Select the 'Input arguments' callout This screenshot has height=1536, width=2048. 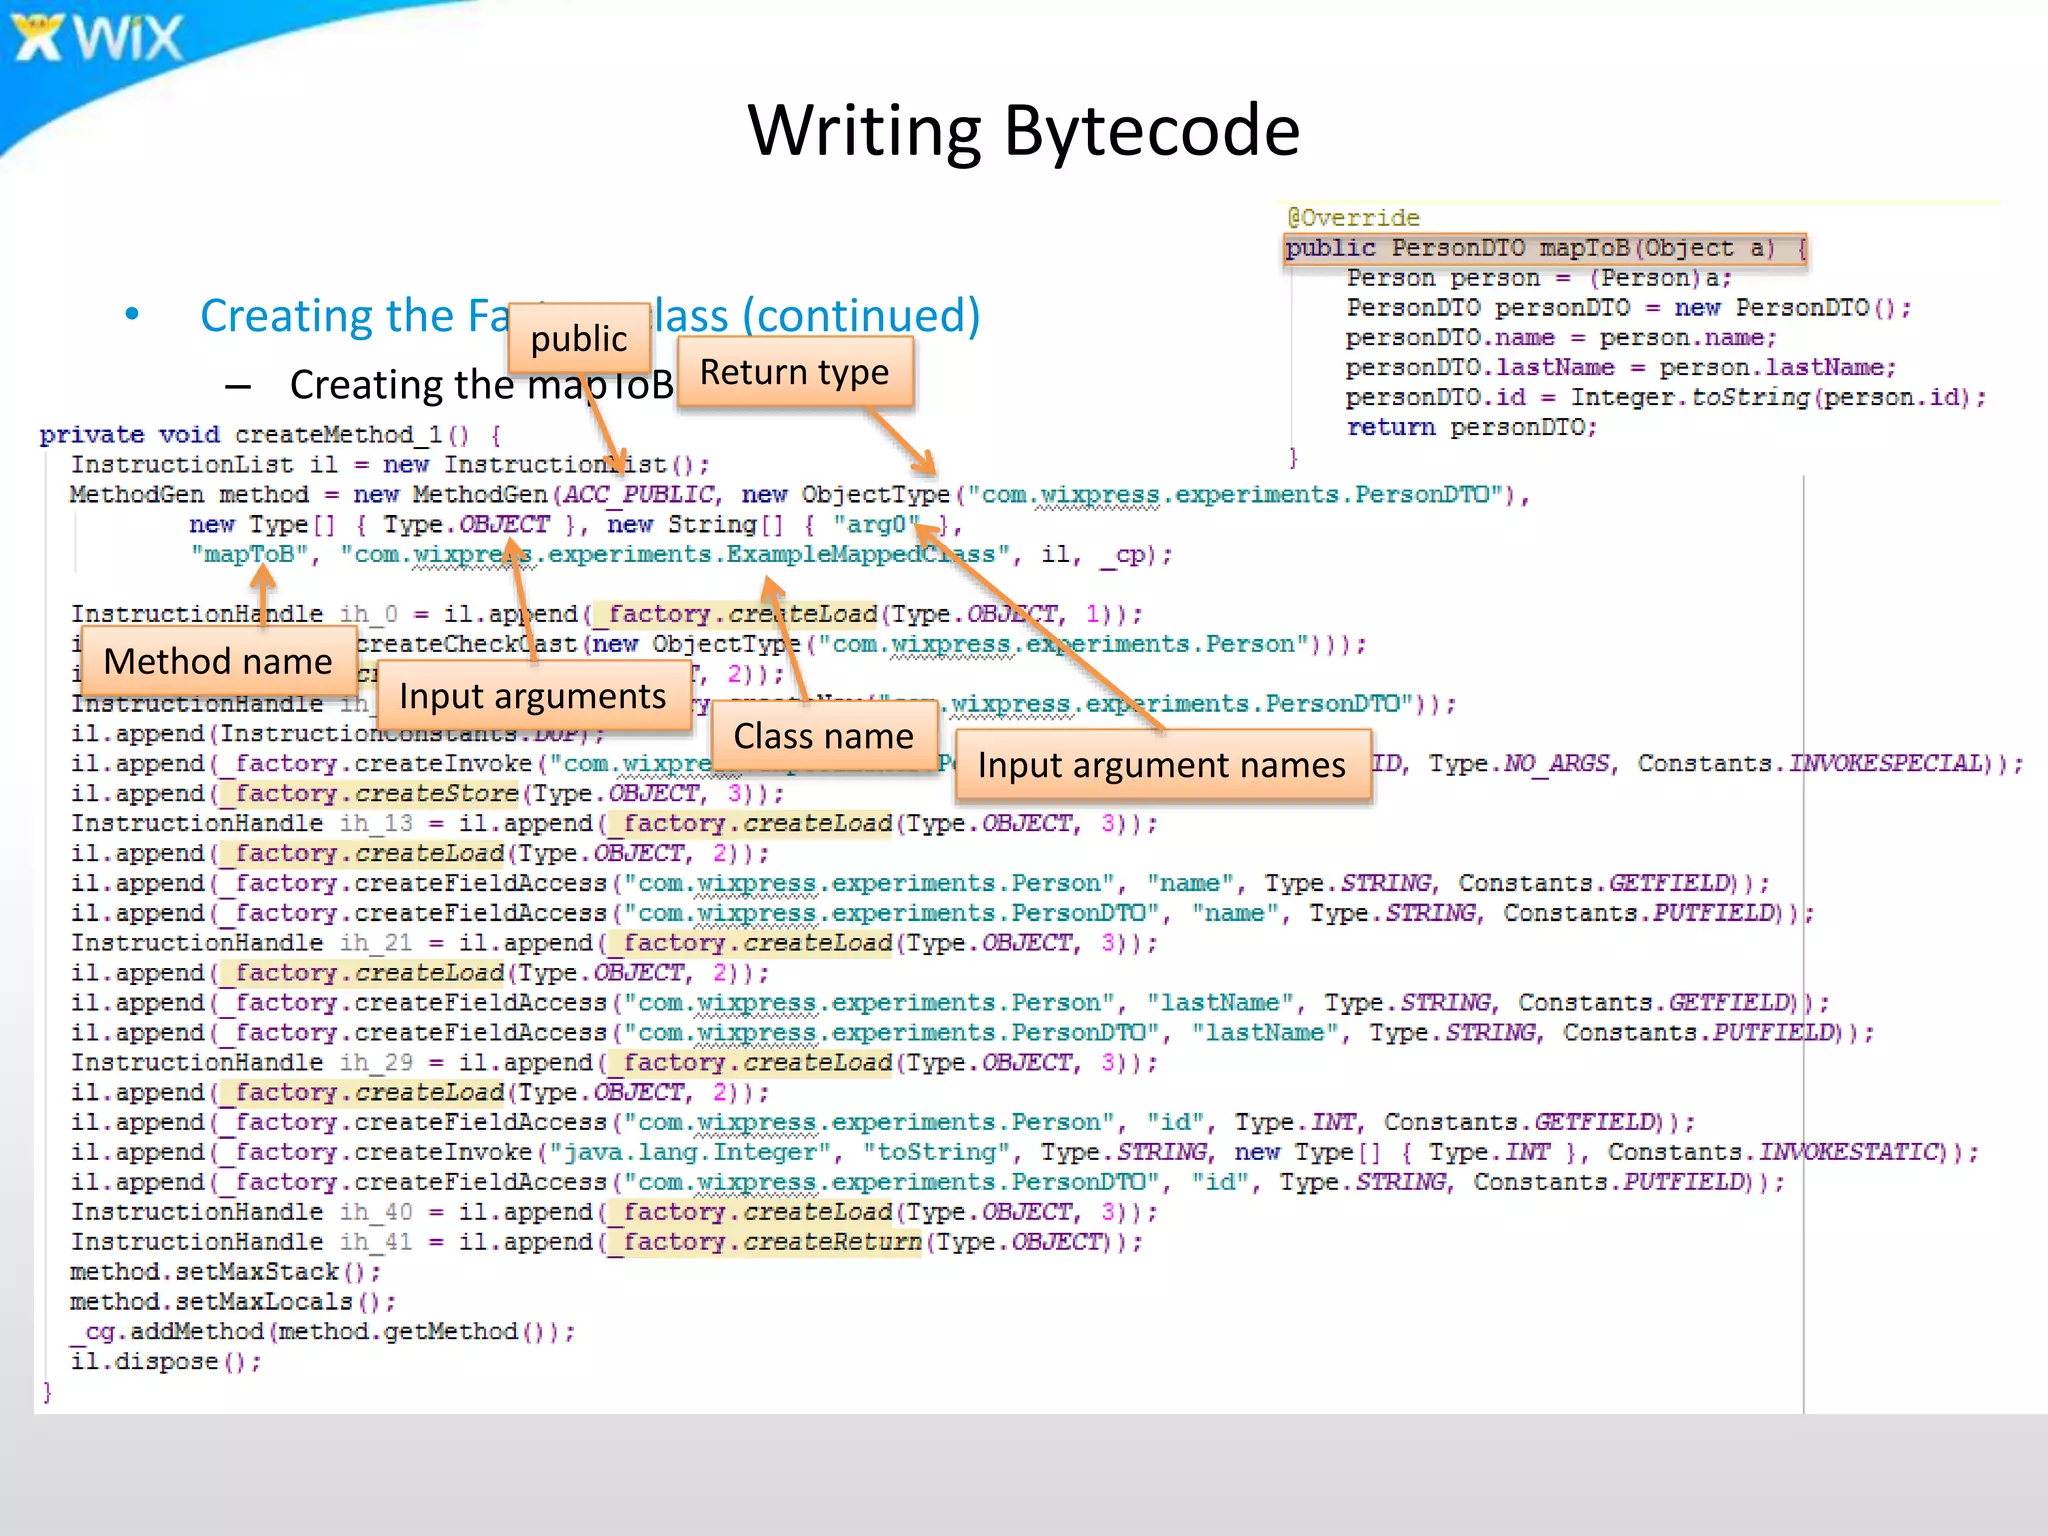coord(533,696)
